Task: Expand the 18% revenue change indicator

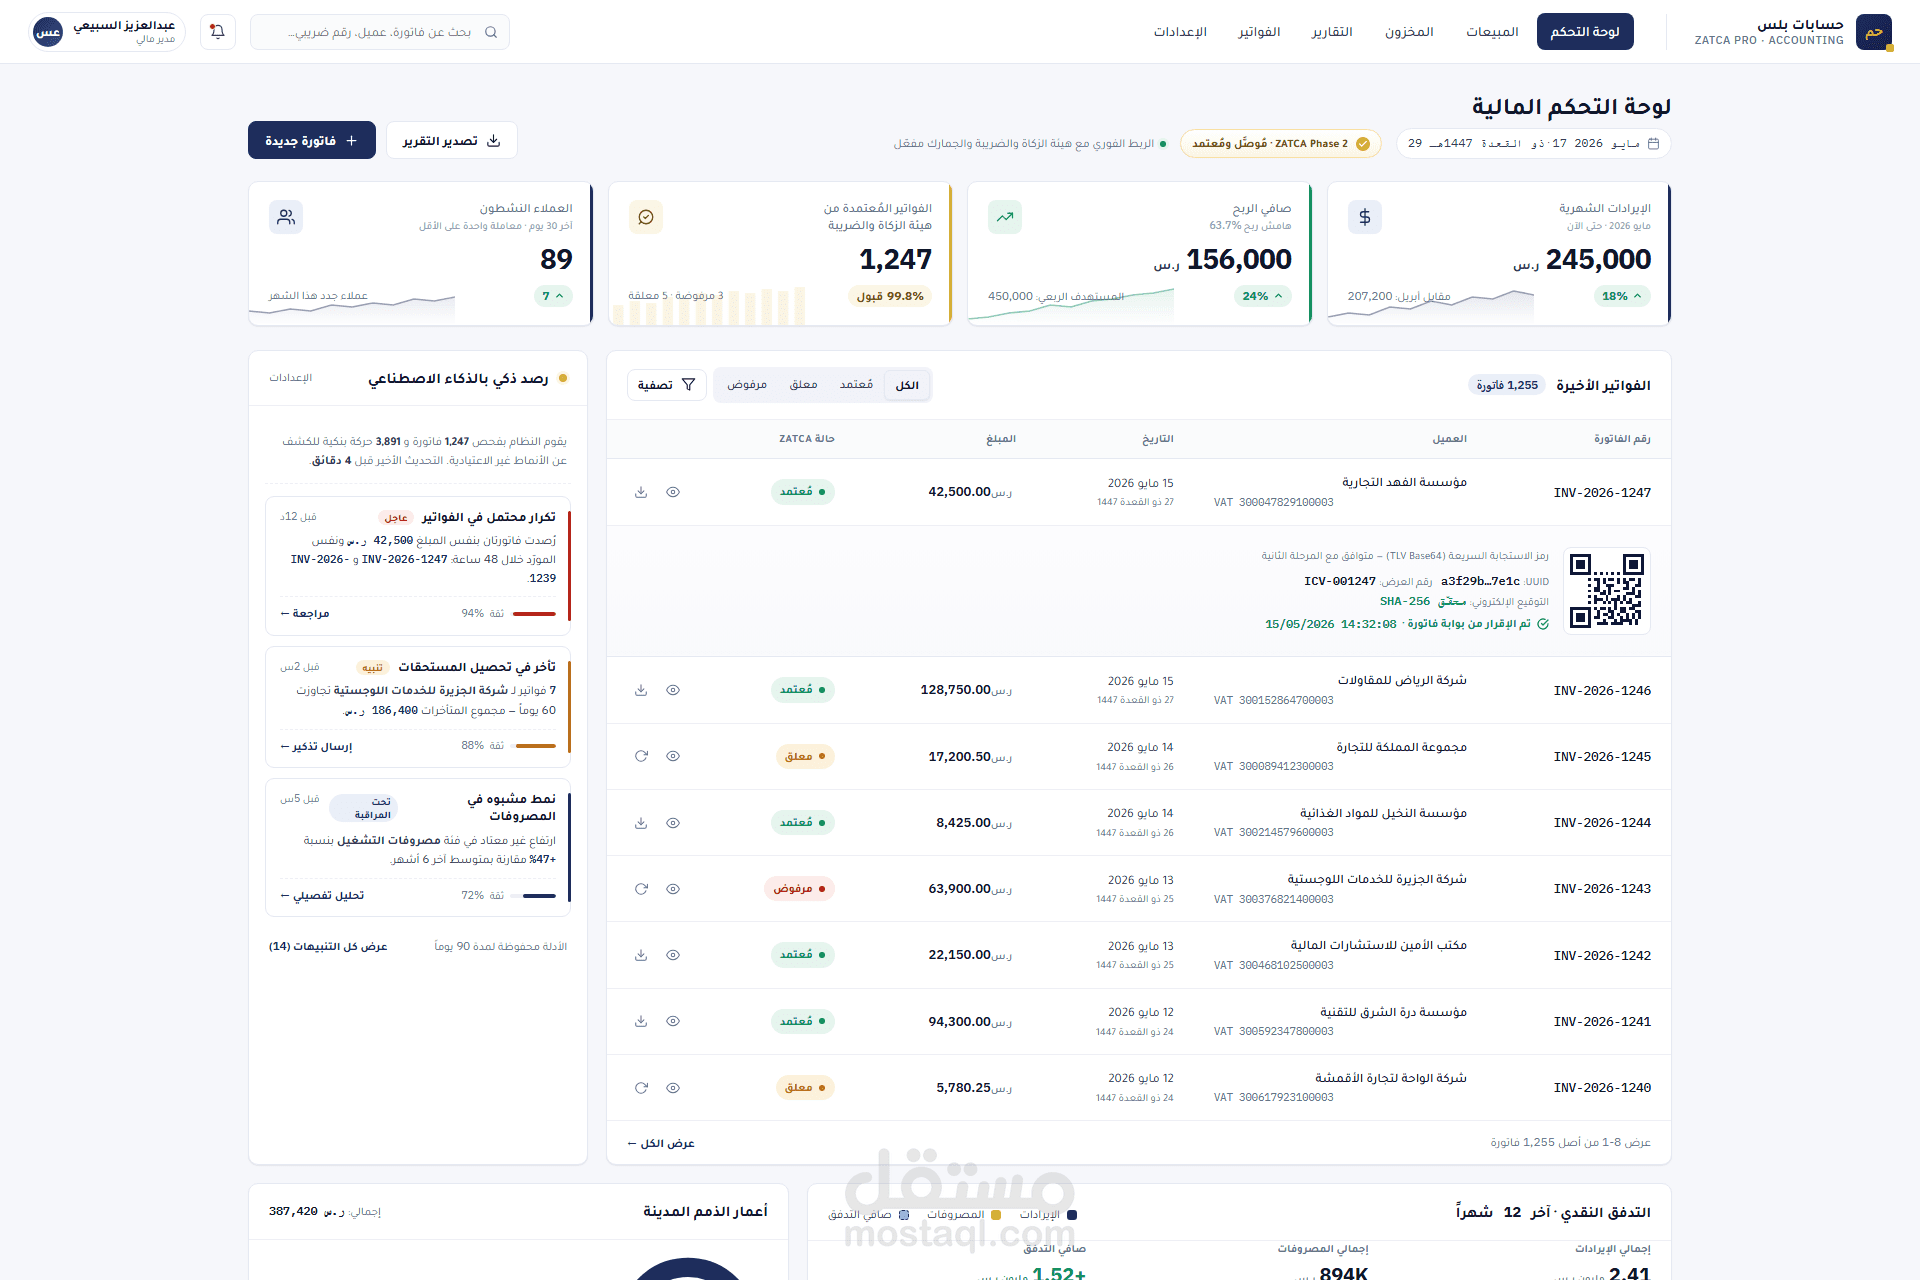Action: coord(1622,296)
